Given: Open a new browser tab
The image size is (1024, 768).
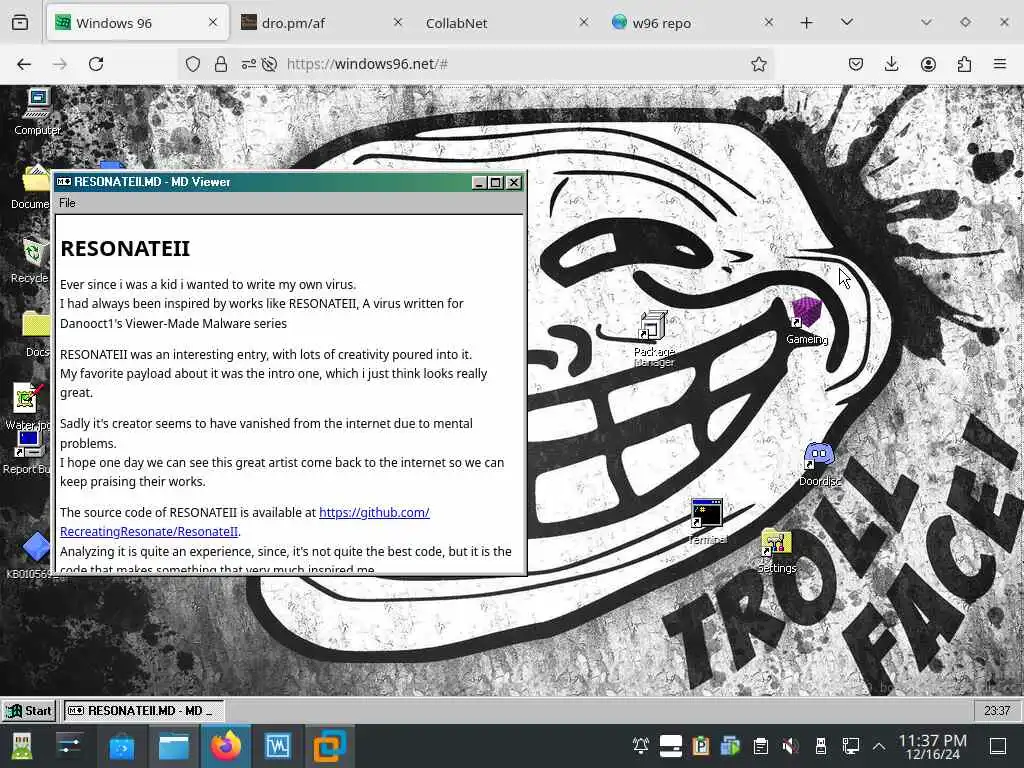Looking at the screenshot, I should coord(807,23).
